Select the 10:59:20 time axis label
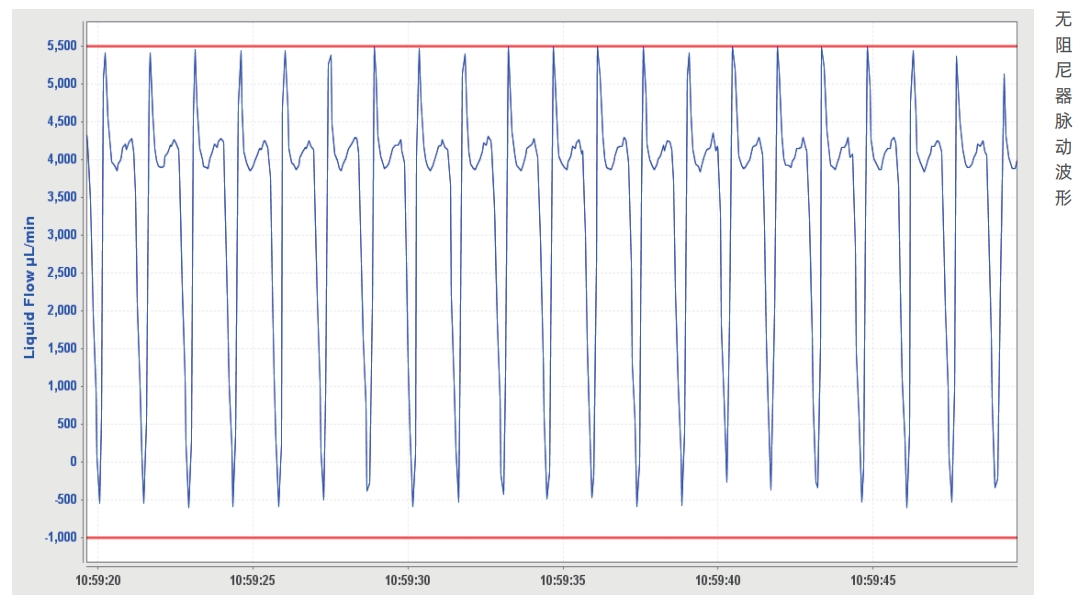The width and height of the screenshot is (1085, 606). pos(97,580)
